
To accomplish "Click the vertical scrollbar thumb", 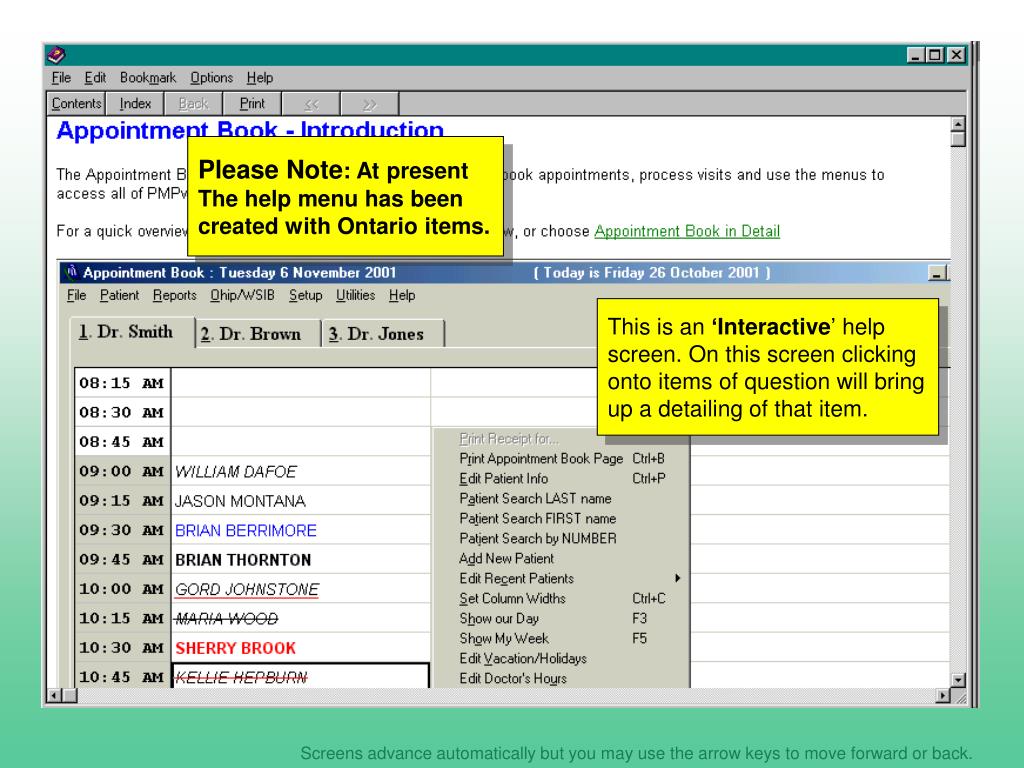I will [958, 139].
